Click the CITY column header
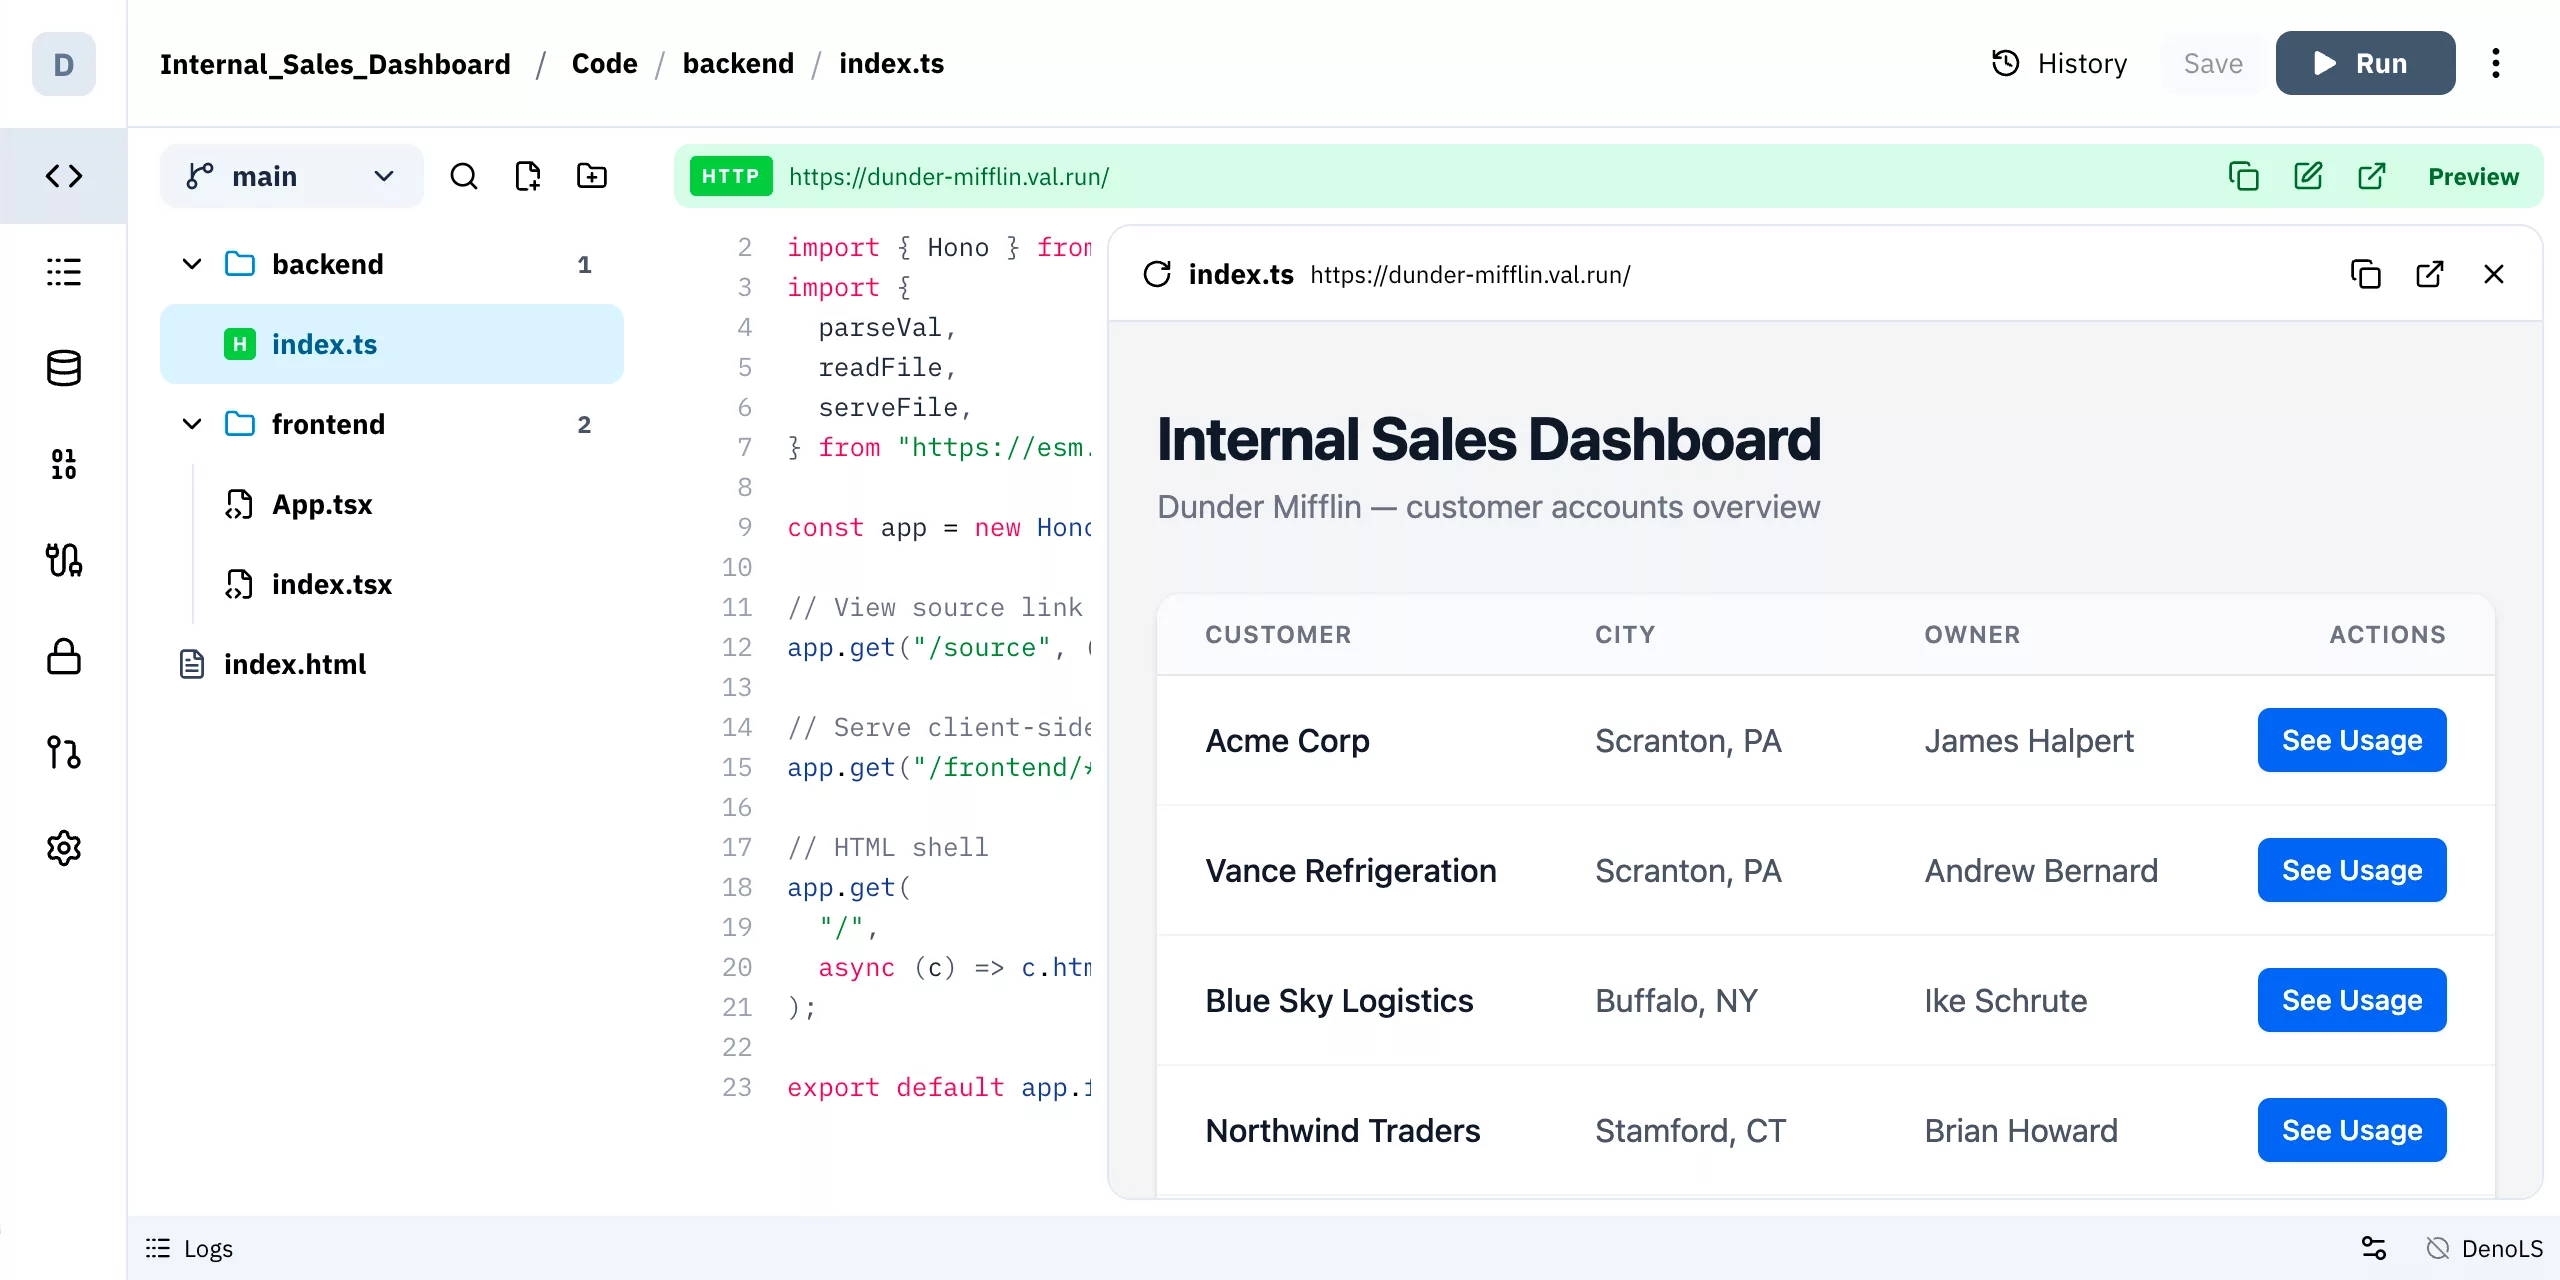The height and width of the screenshot is (1280, 2560). click(x=1625, y=634)
